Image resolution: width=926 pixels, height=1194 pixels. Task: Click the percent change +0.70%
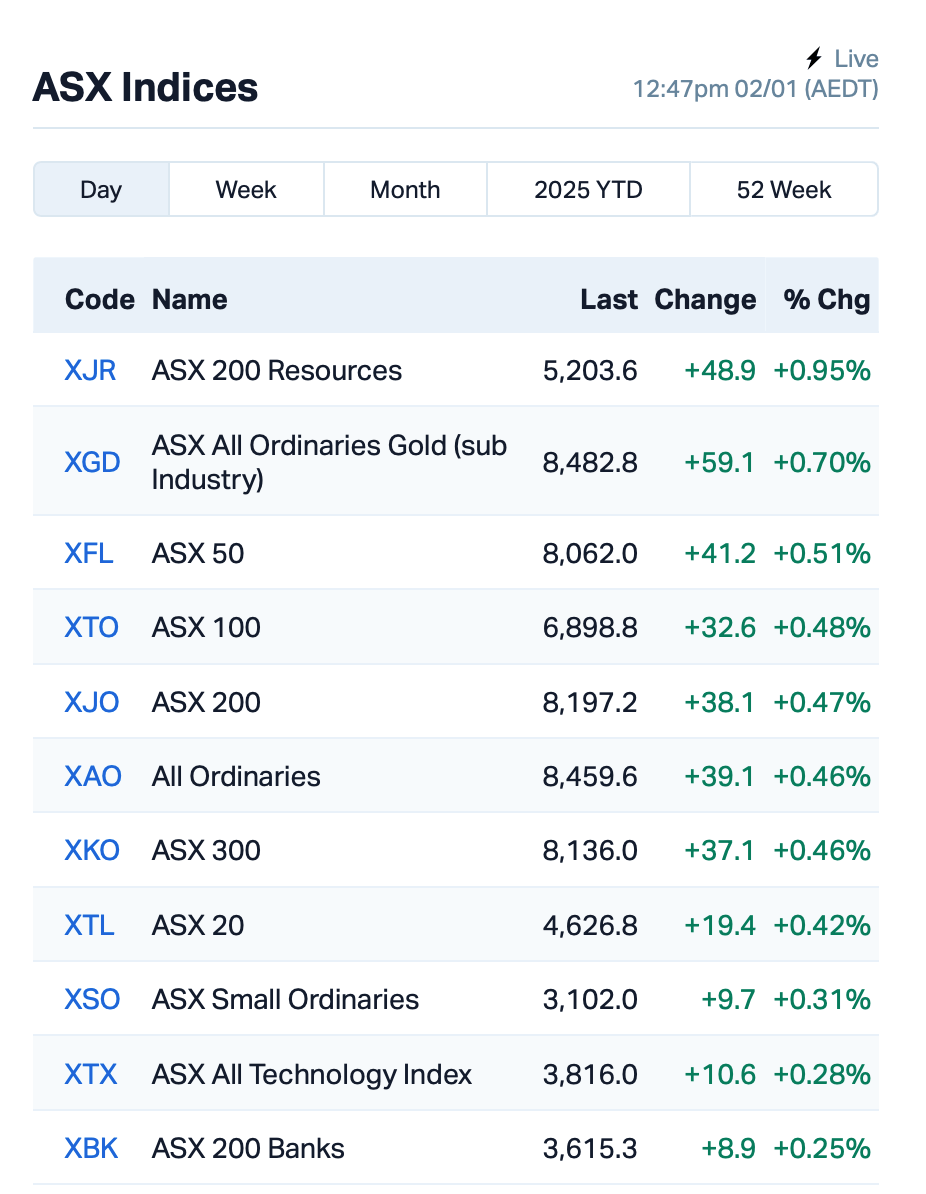pyautogui.click(x=822, y=461)
